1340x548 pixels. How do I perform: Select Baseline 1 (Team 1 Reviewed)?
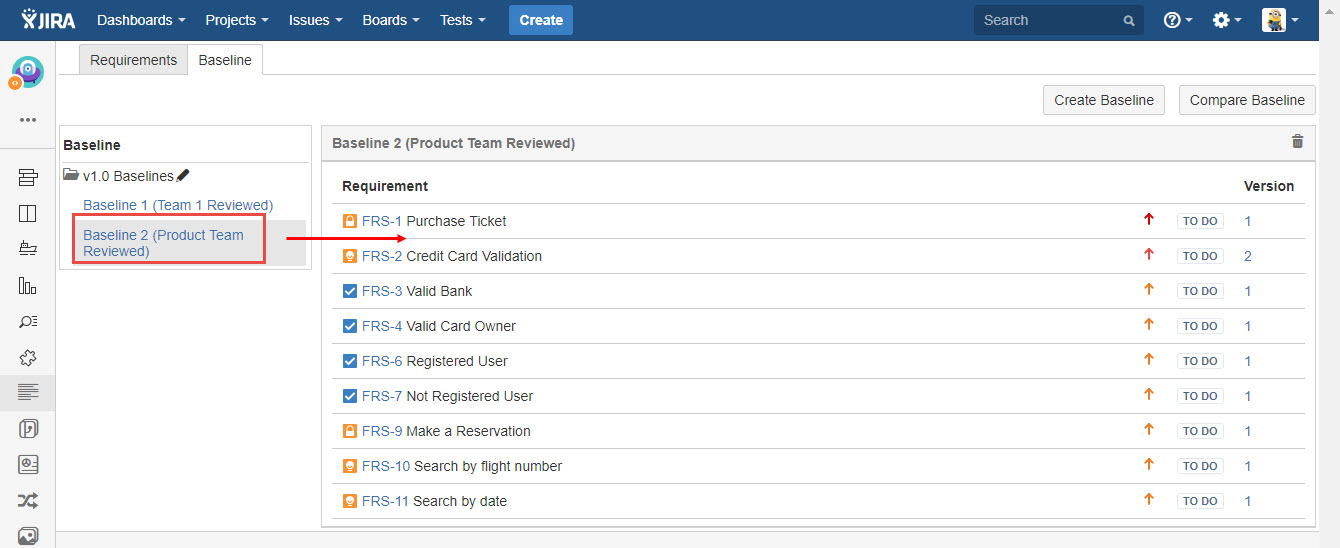tap(178, 205)
